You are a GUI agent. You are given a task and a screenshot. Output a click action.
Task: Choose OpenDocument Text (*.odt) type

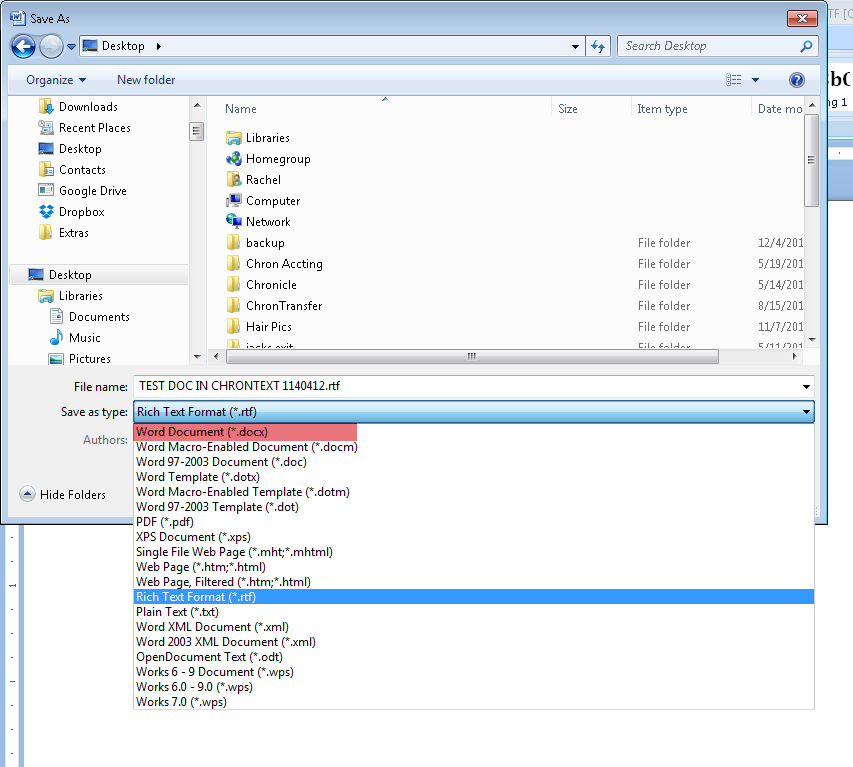click(x=474, y=657)
